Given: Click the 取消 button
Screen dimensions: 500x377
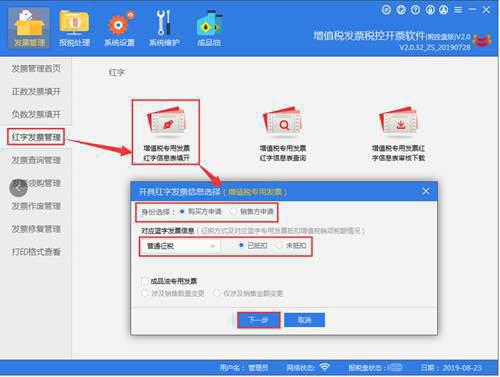Looking at the screenshot, I should 304,320.
